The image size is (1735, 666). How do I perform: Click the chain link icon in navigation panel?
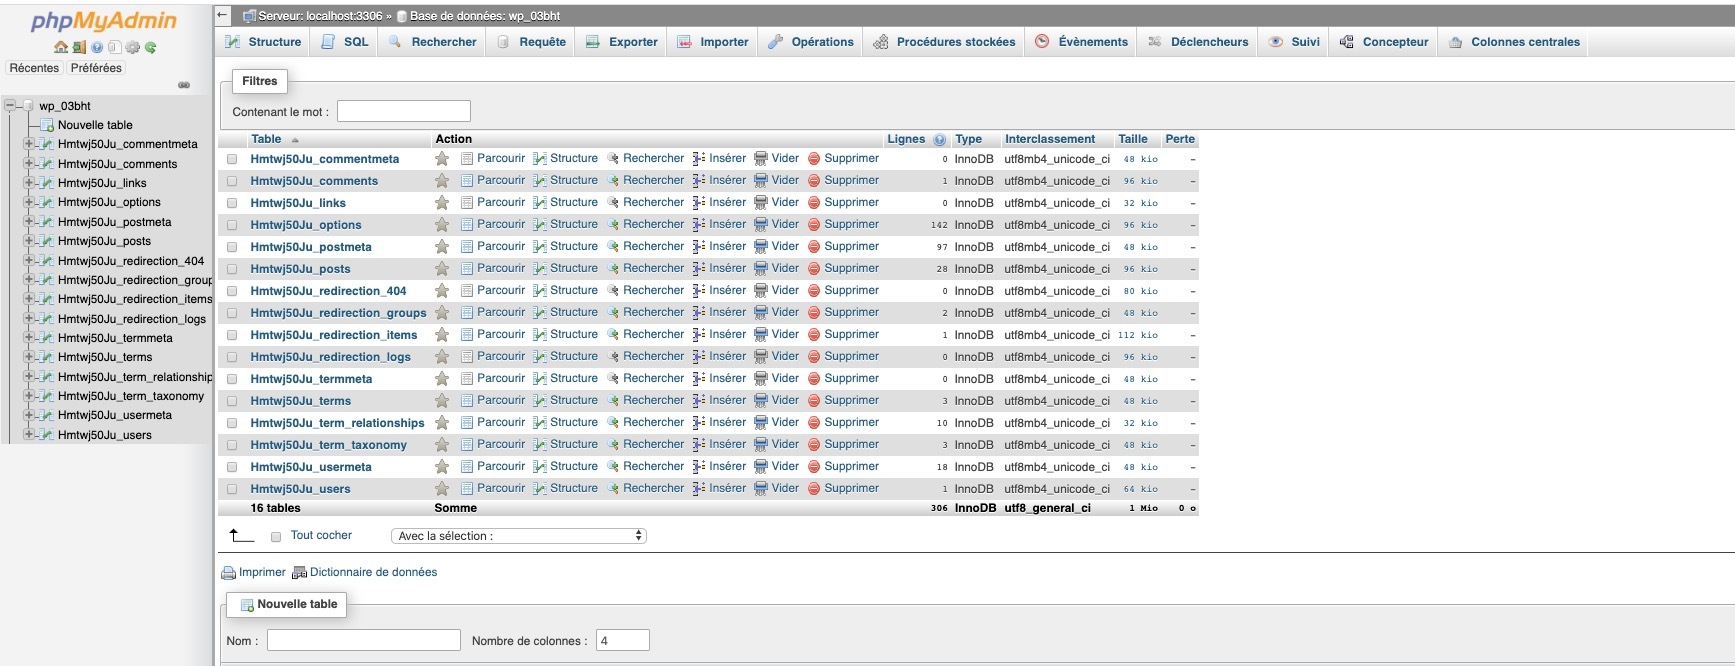(x=184, y=85)
